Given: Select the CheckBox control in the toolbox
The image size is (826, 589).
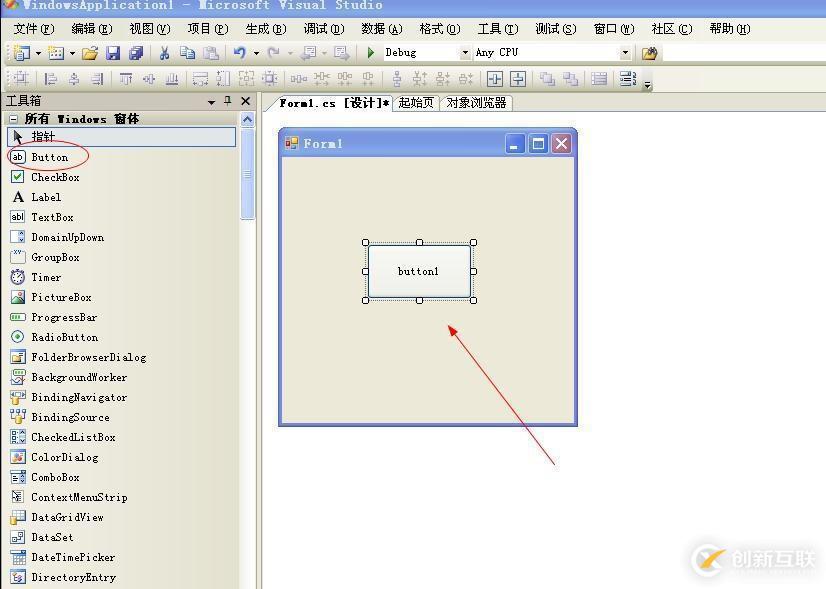Looking at the screenshot, I should [x=122, y=177].
